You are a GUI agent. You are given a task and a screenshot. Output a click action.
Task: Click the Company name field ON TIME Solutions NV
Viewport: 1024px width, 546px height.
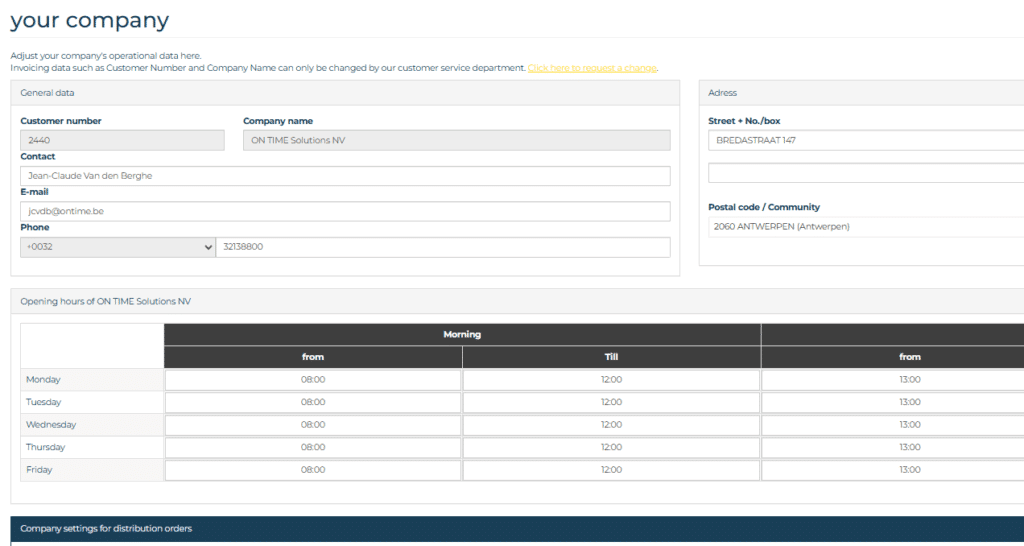tap(456, 141)
